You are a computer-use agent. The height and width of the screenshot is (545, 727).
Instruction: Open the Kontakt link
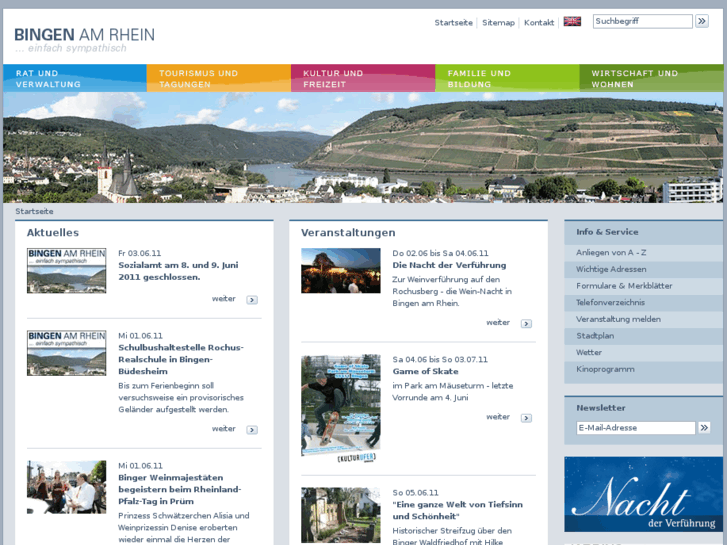pos(539,23)
